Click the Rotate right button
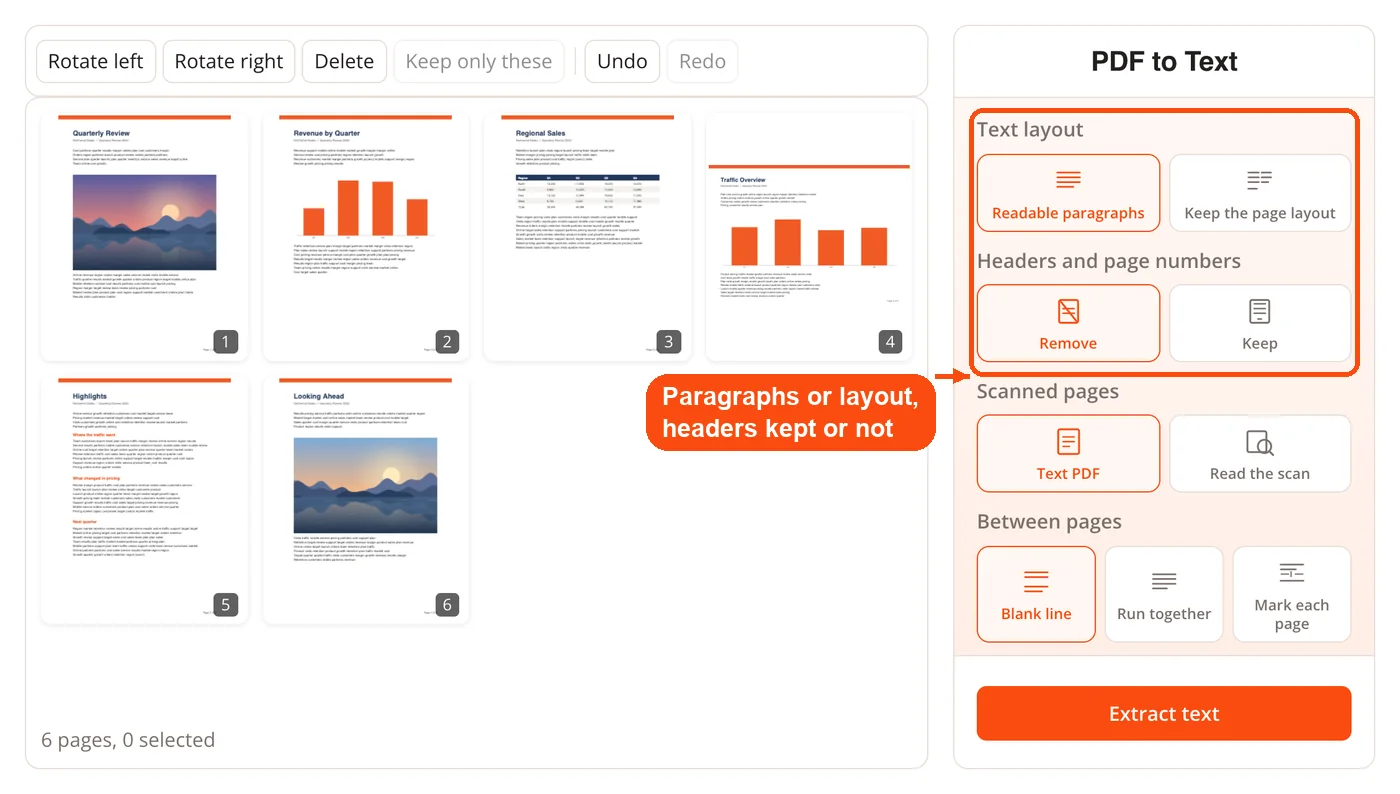This screenshot has width=1400, height=794. pos(229,61)
